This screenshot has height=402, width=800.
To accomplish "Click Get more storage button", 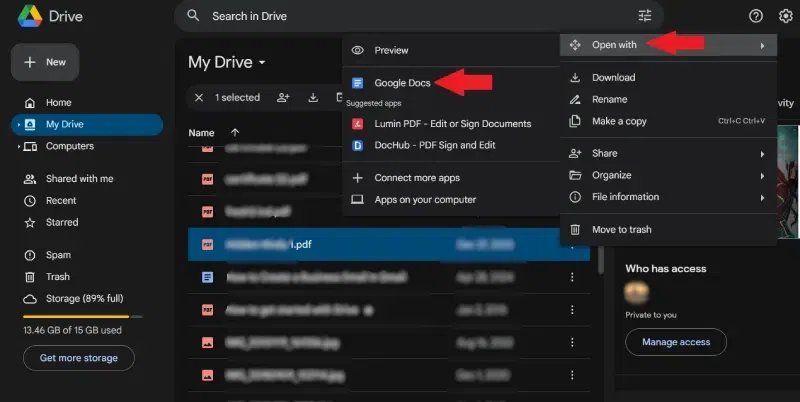I will [79, 358].
